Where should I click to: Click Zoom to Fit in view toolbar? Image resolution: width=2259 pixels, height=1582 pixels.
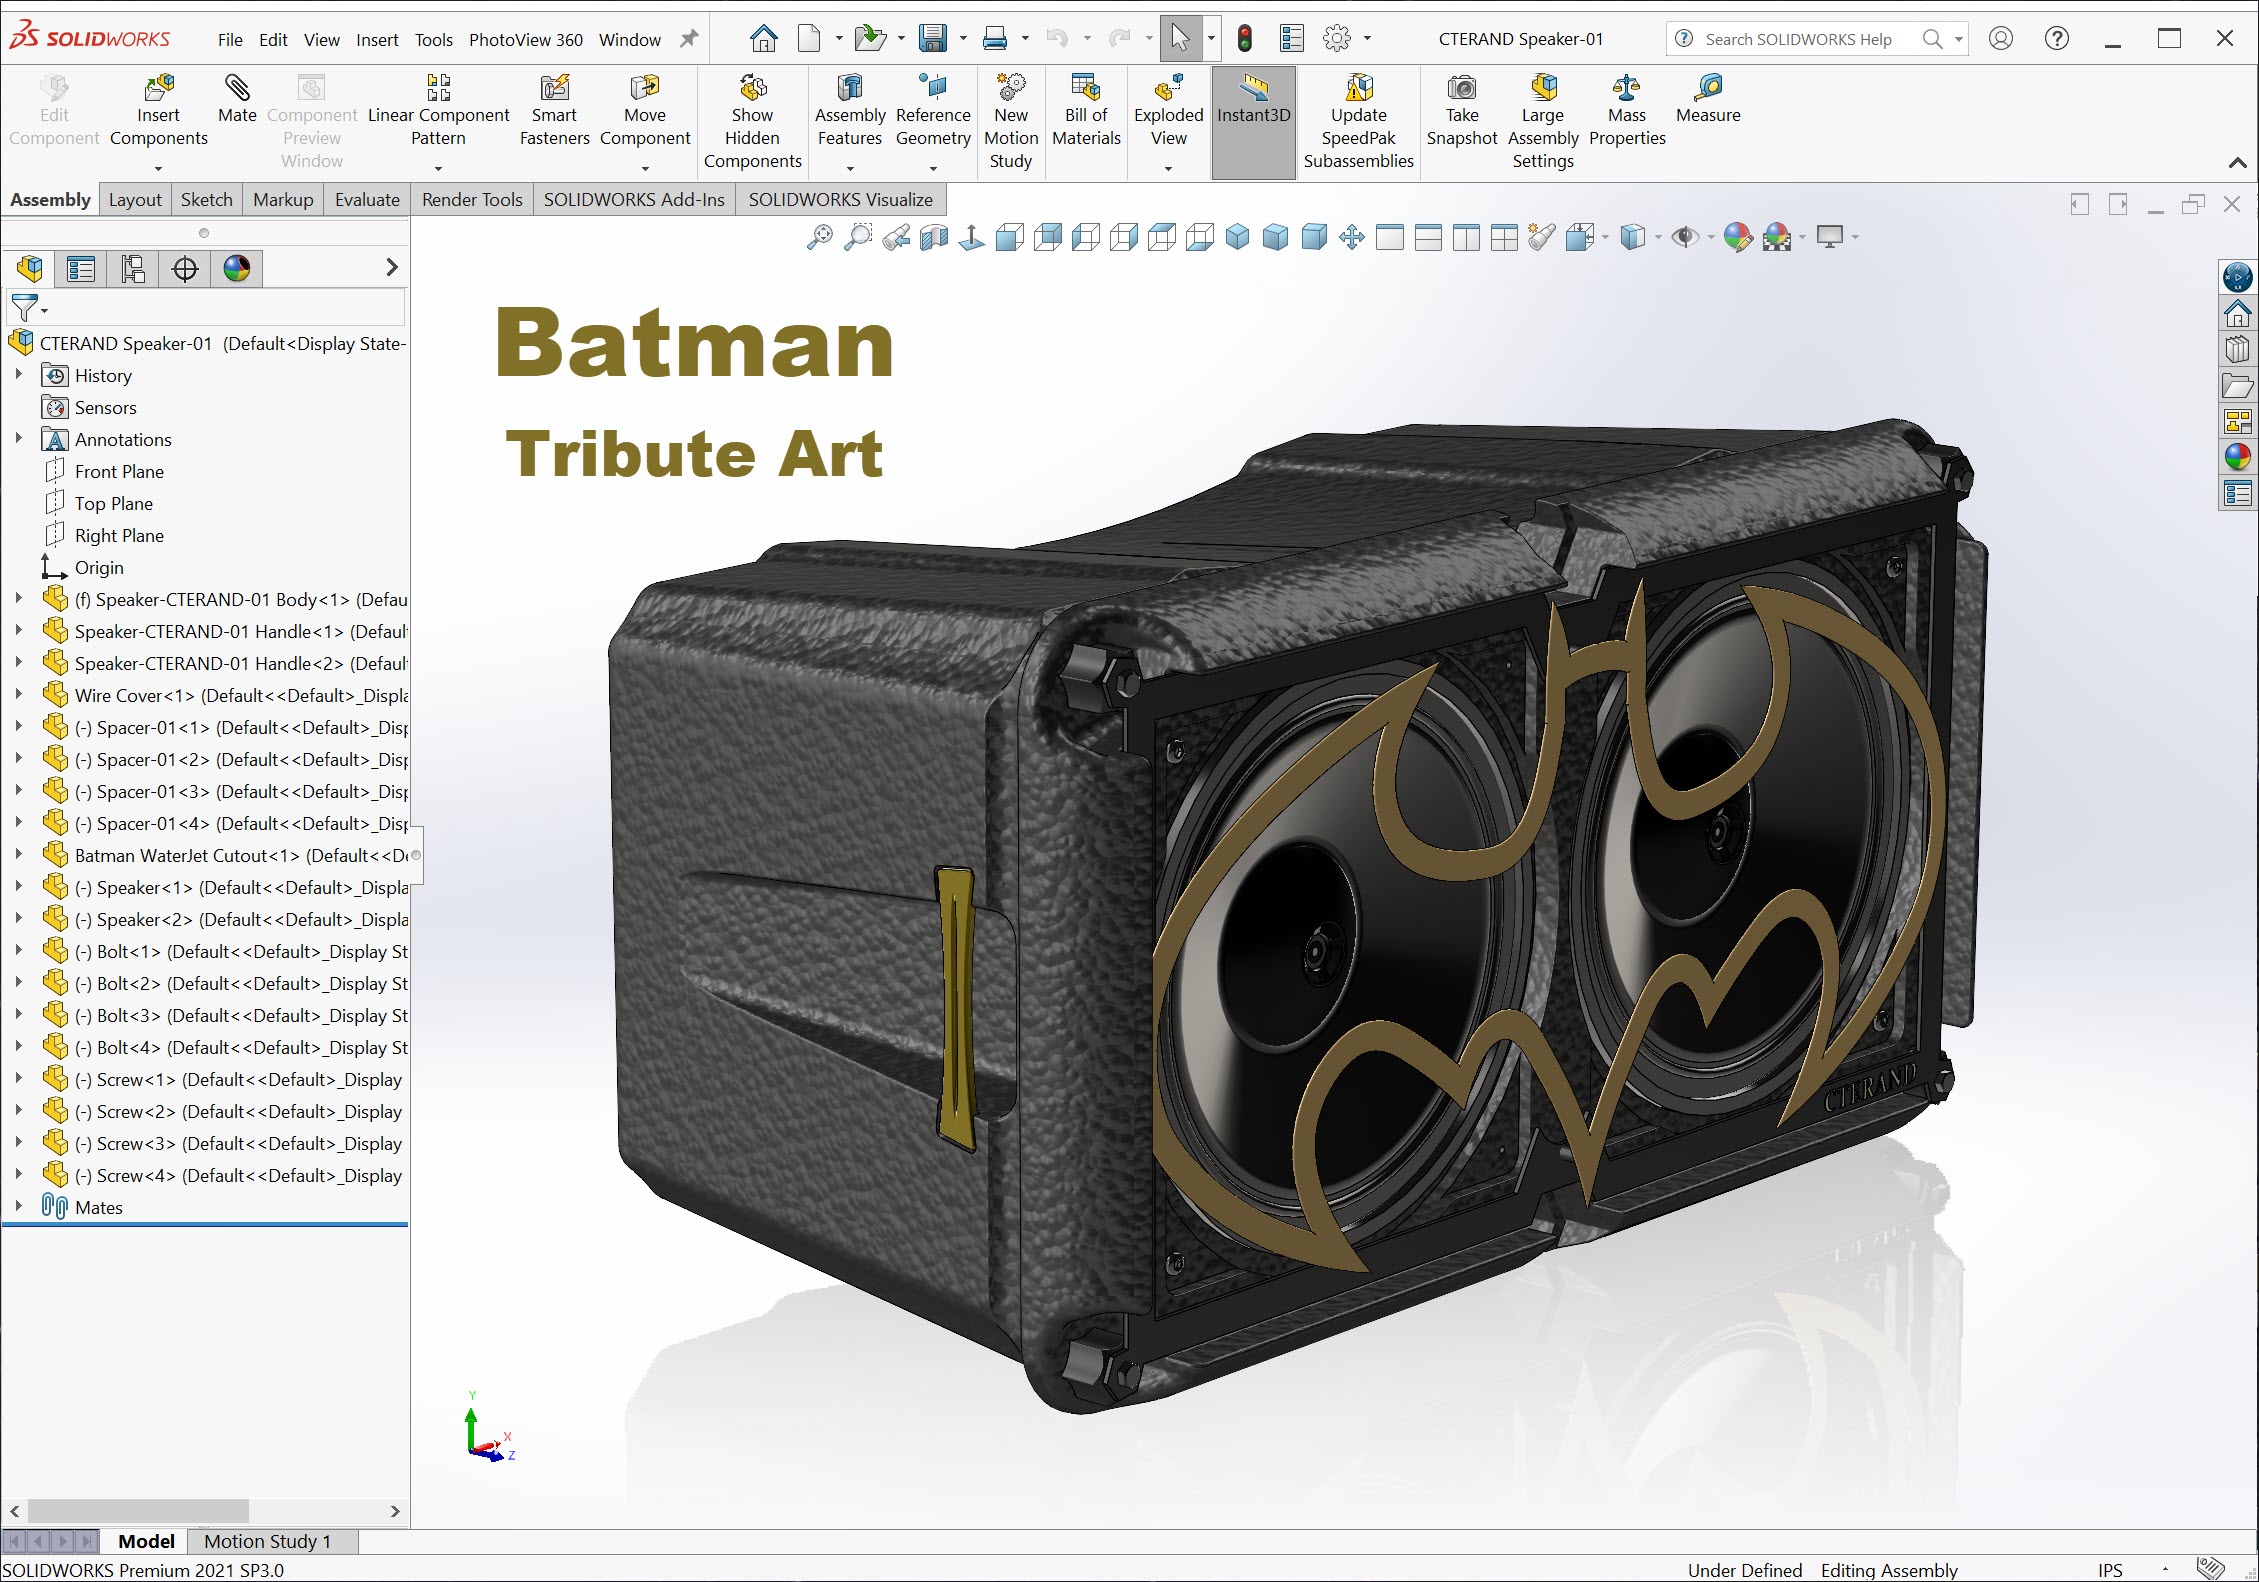point(819,237)
